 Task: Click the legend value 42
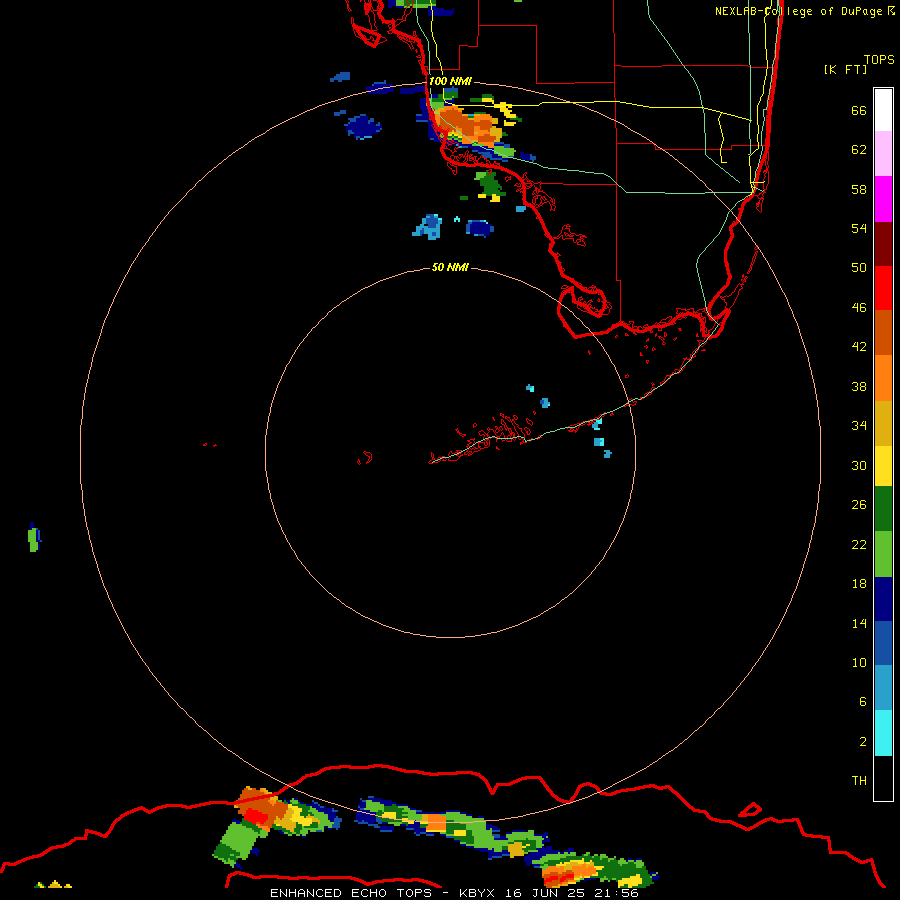tap(859, 347)
